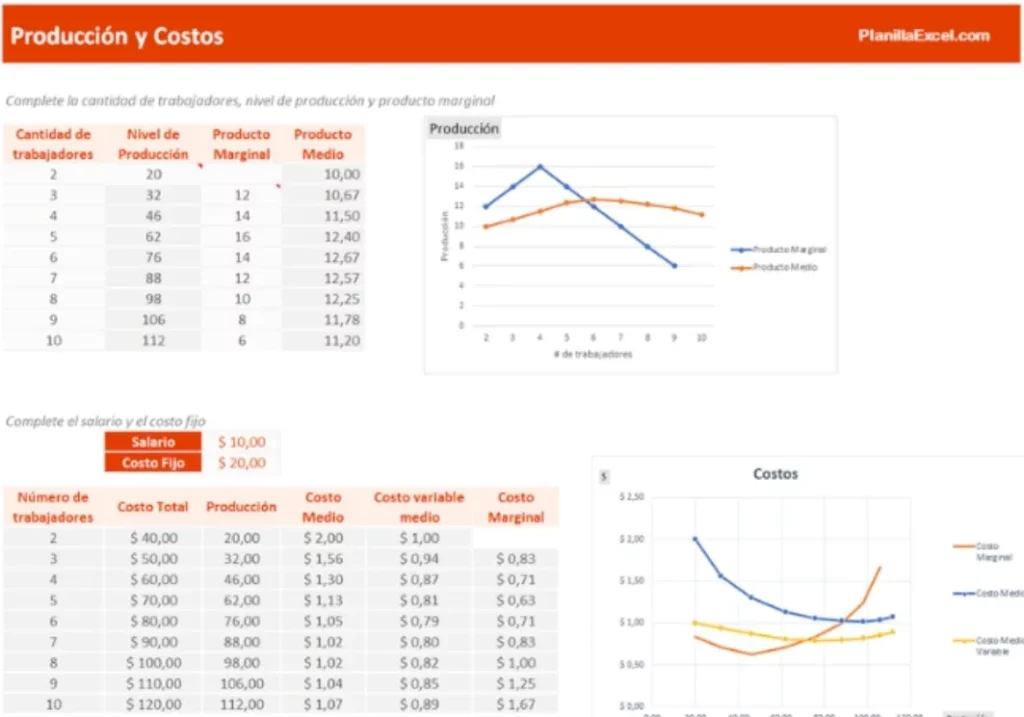This screenshot has height=717, width=1024.
Task: Select Nivel de Producción cell with 112
Action: (153, 341)
